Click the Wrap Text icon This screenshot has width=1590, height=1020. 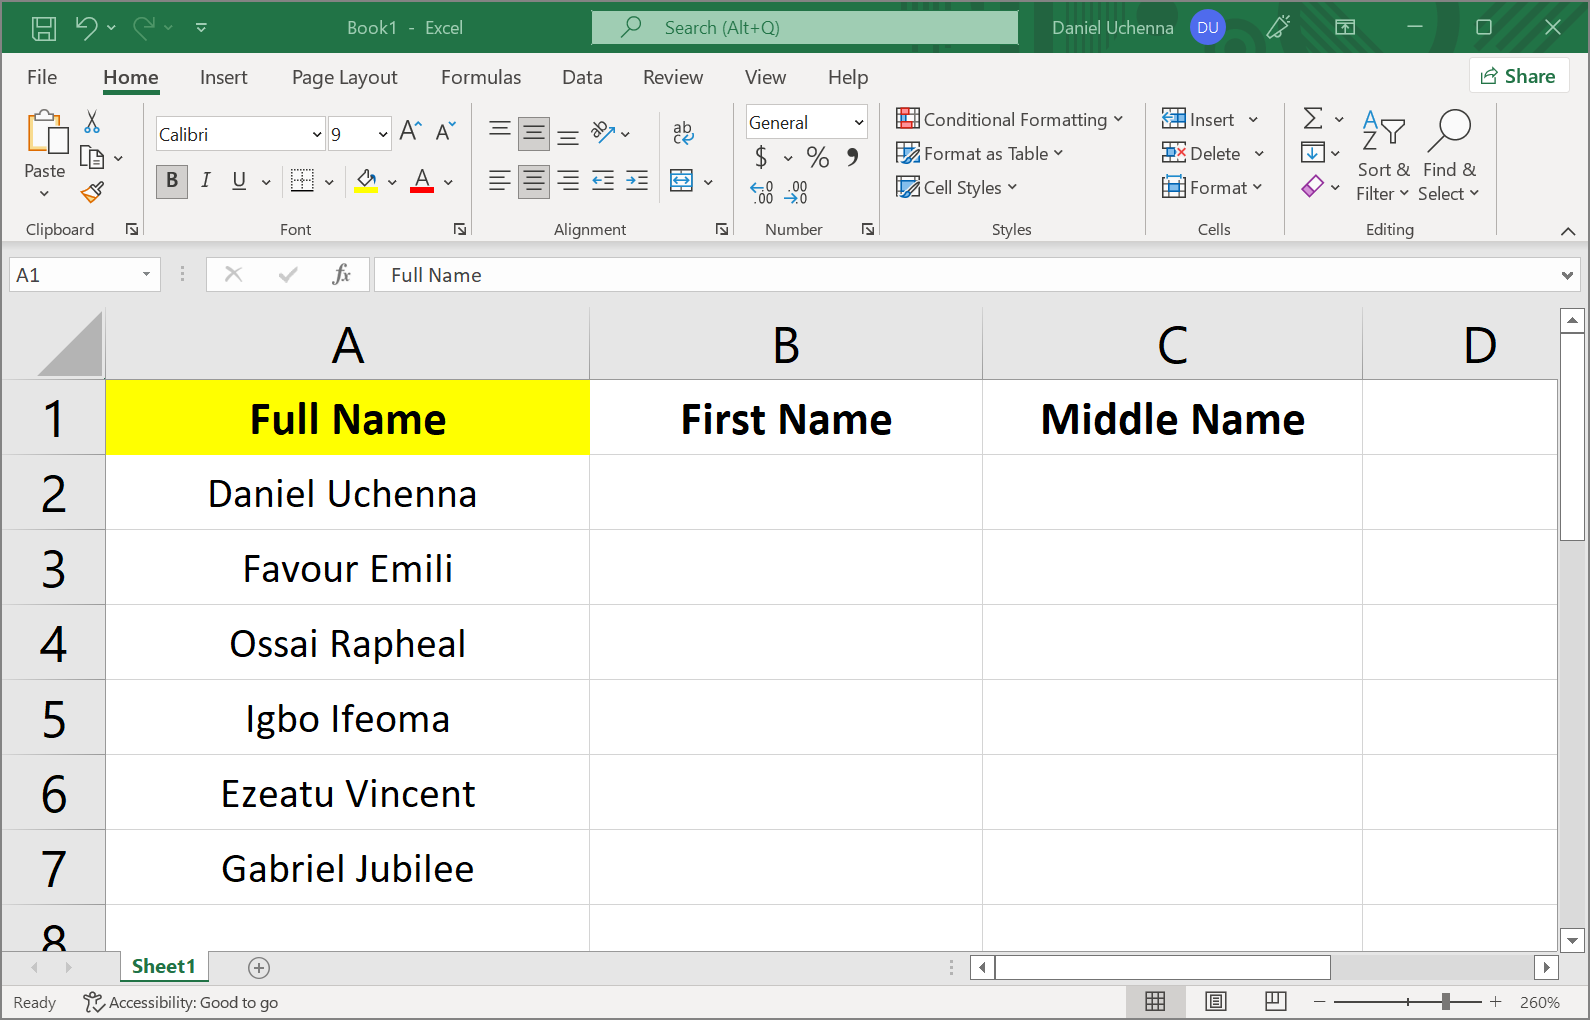[683, 132]
